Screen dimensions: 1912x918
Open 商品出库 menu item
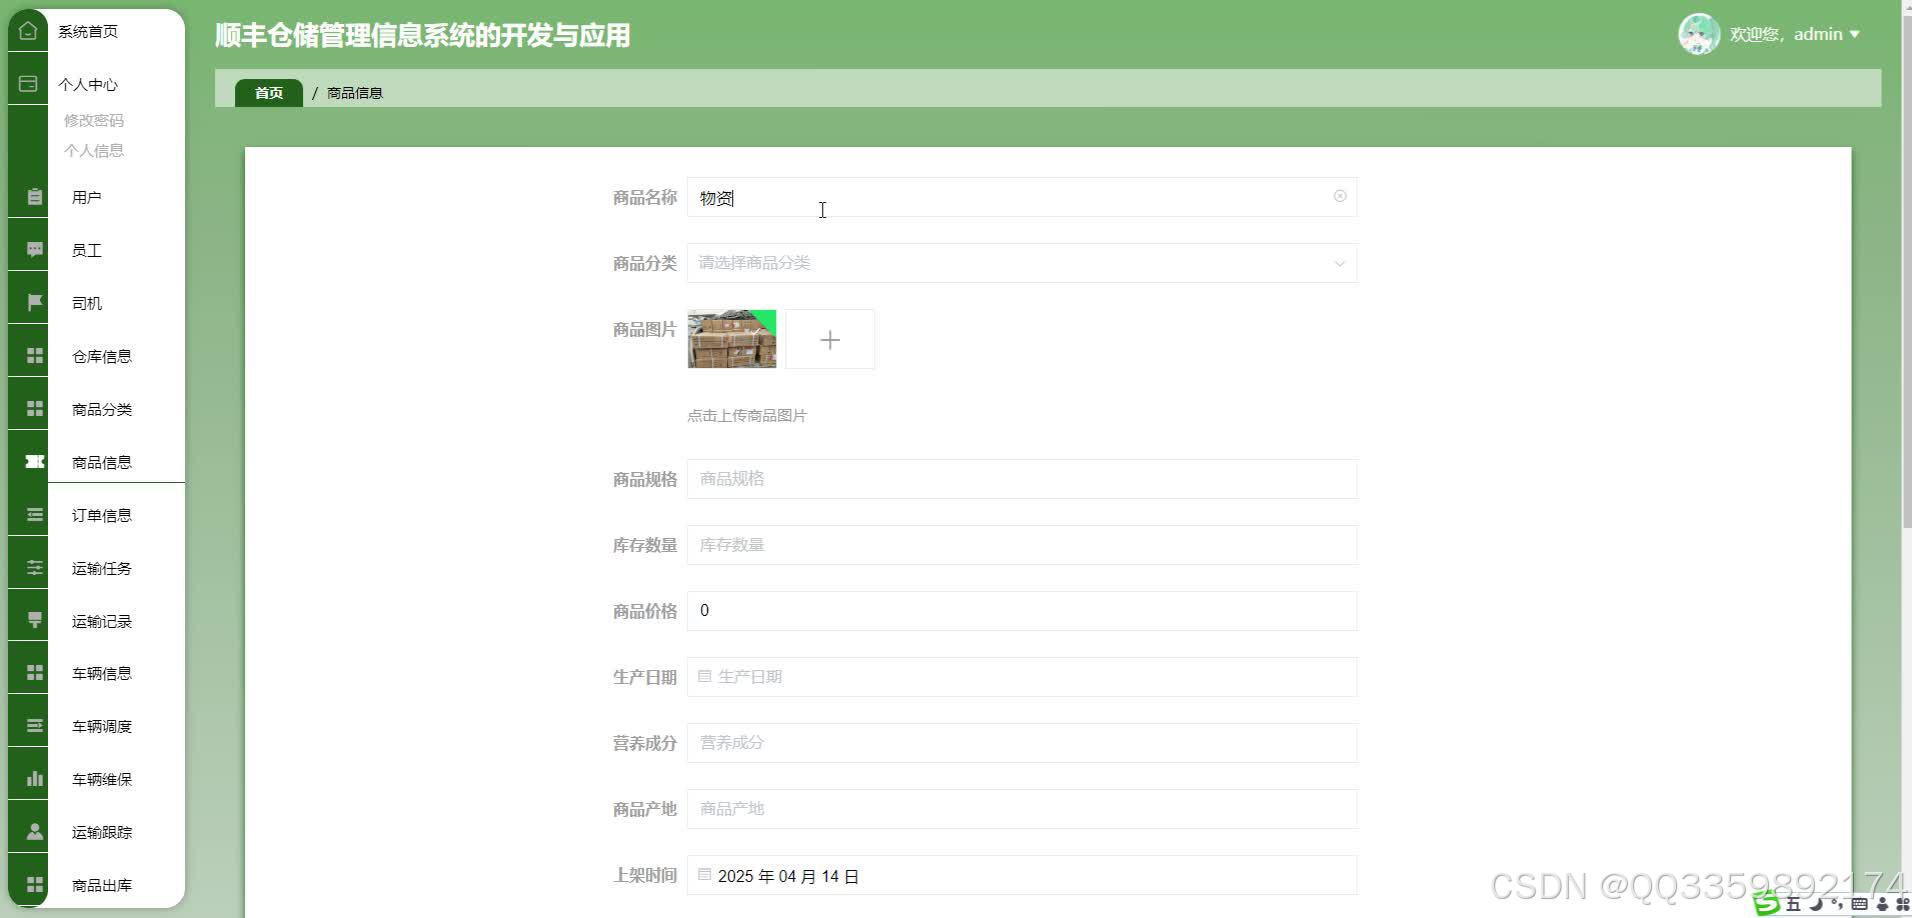point(102,885)
